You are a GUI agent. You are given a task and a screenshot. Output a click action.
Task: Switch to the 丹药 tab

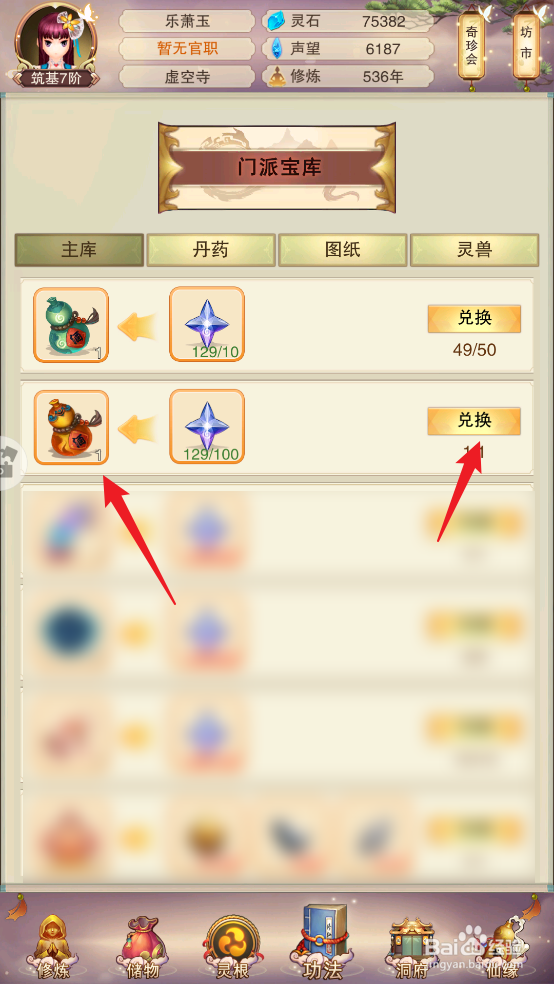tap(211, 250)
